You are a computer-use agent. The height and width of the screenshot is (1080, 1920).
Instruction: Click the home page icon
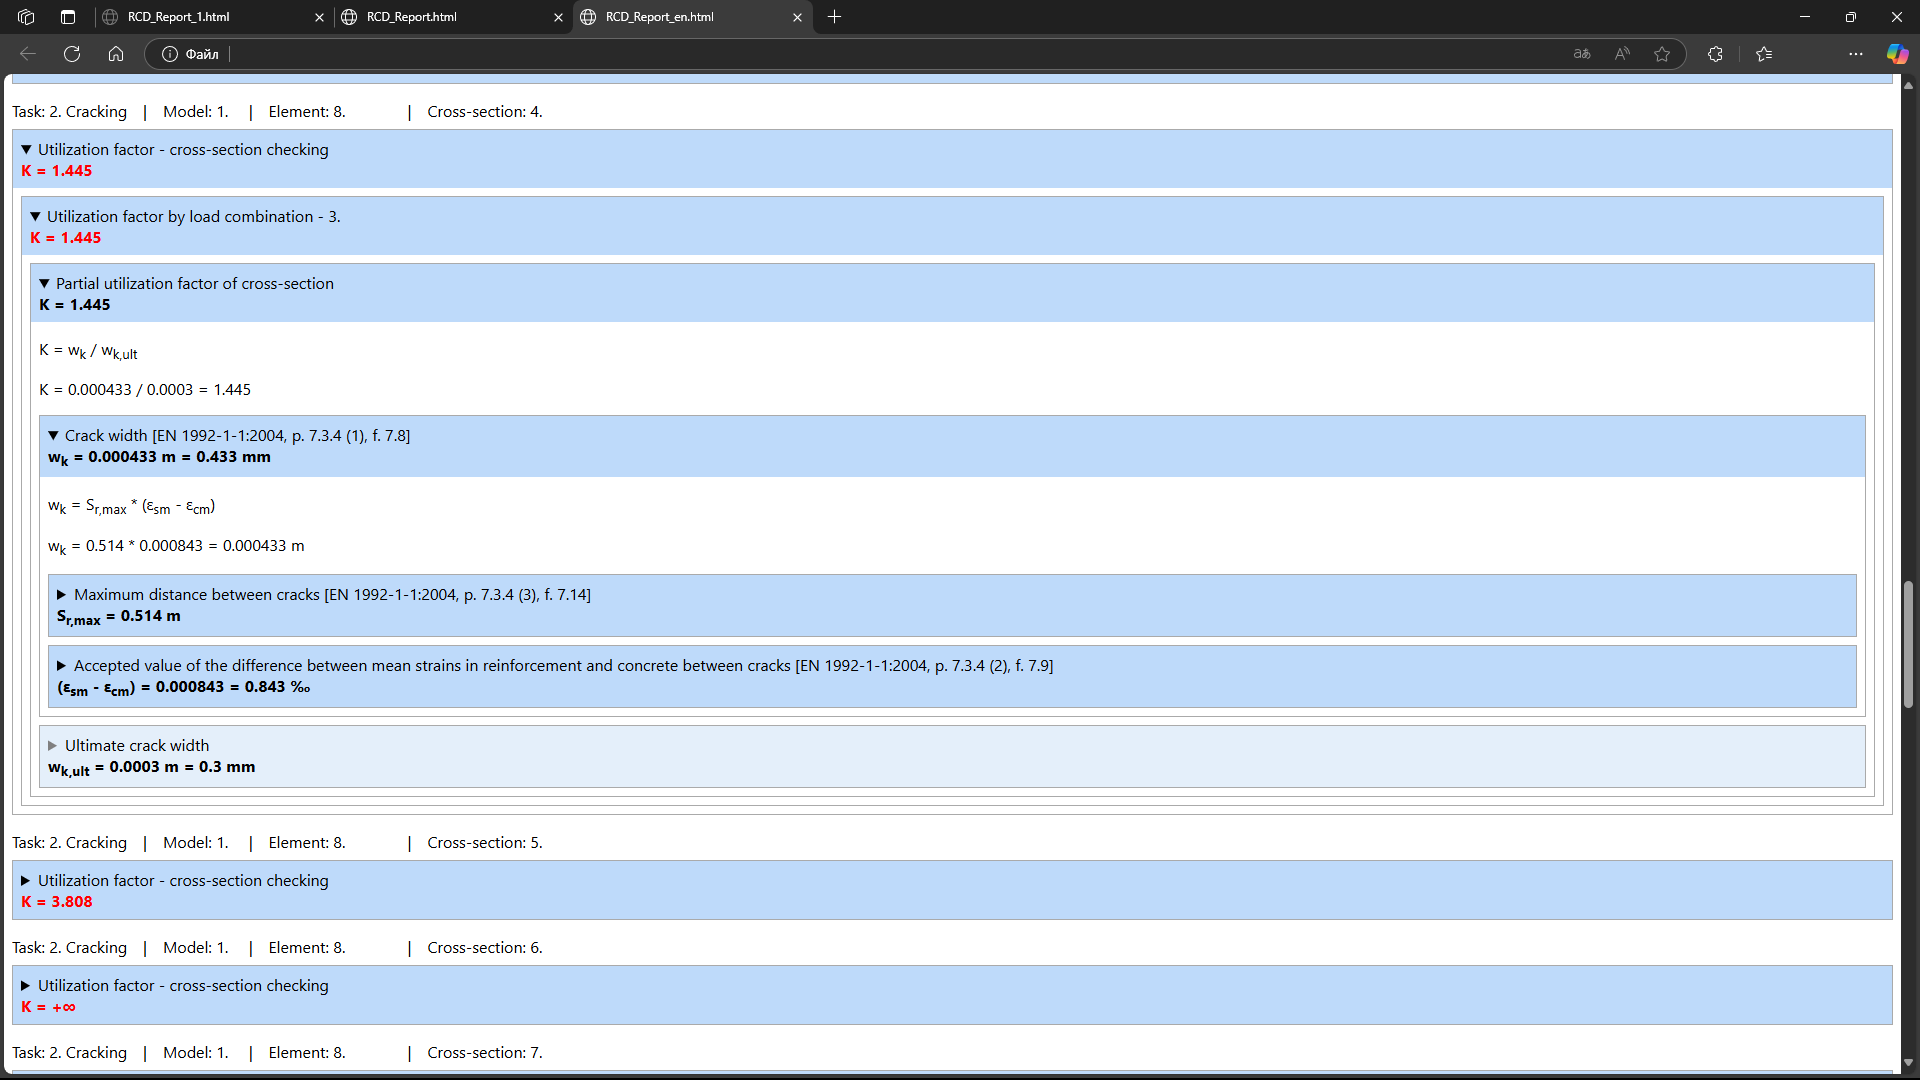tap(116, 54)
